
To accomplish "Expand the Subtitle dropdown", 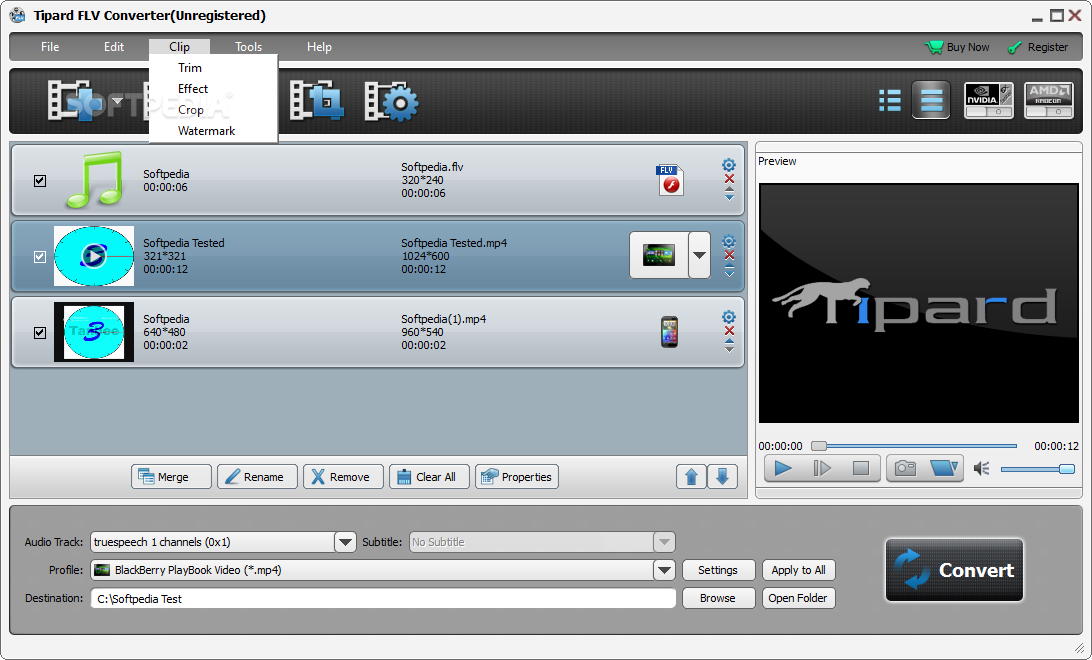I will coord(664,542).
